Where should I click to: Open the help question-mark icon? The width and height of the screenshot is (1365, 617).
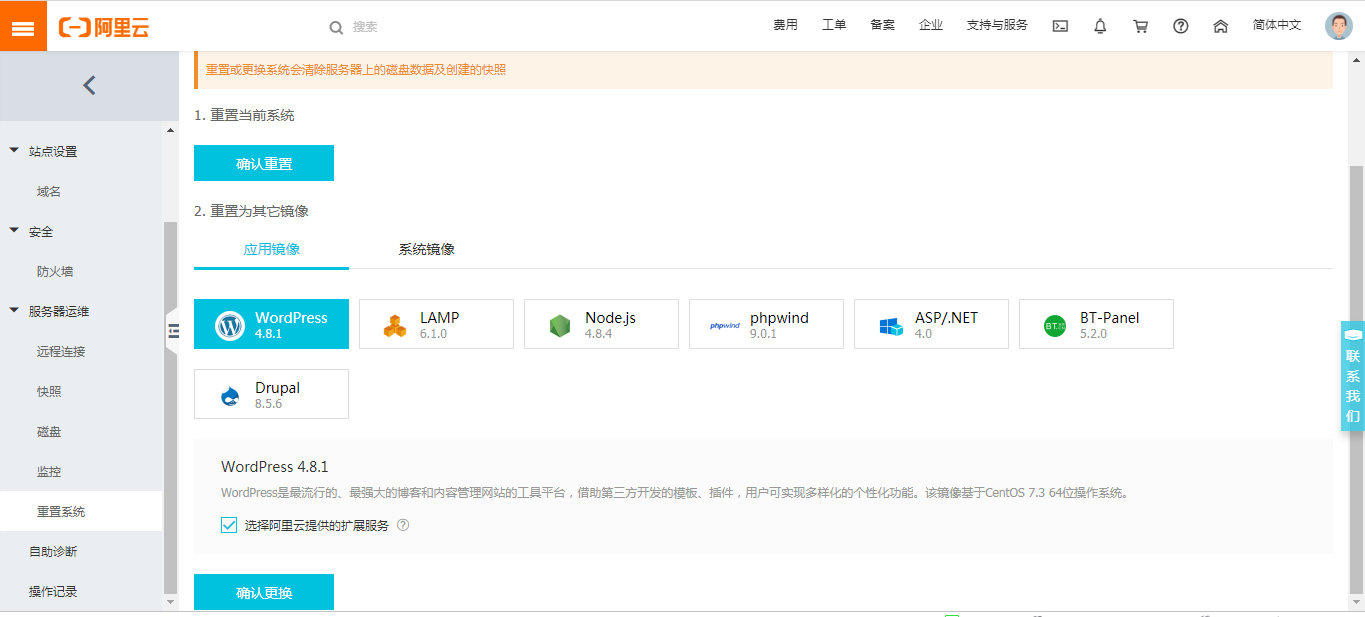[x=1181, y=26]
